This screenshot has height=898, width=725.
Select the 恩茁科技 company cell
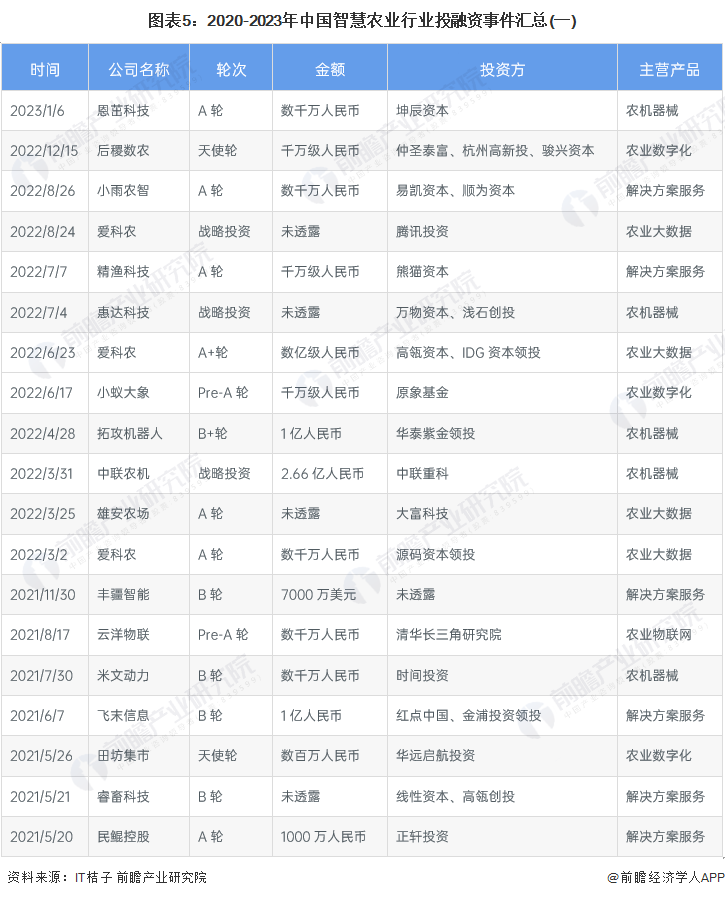pyautogui.click(x=123, y=110)
